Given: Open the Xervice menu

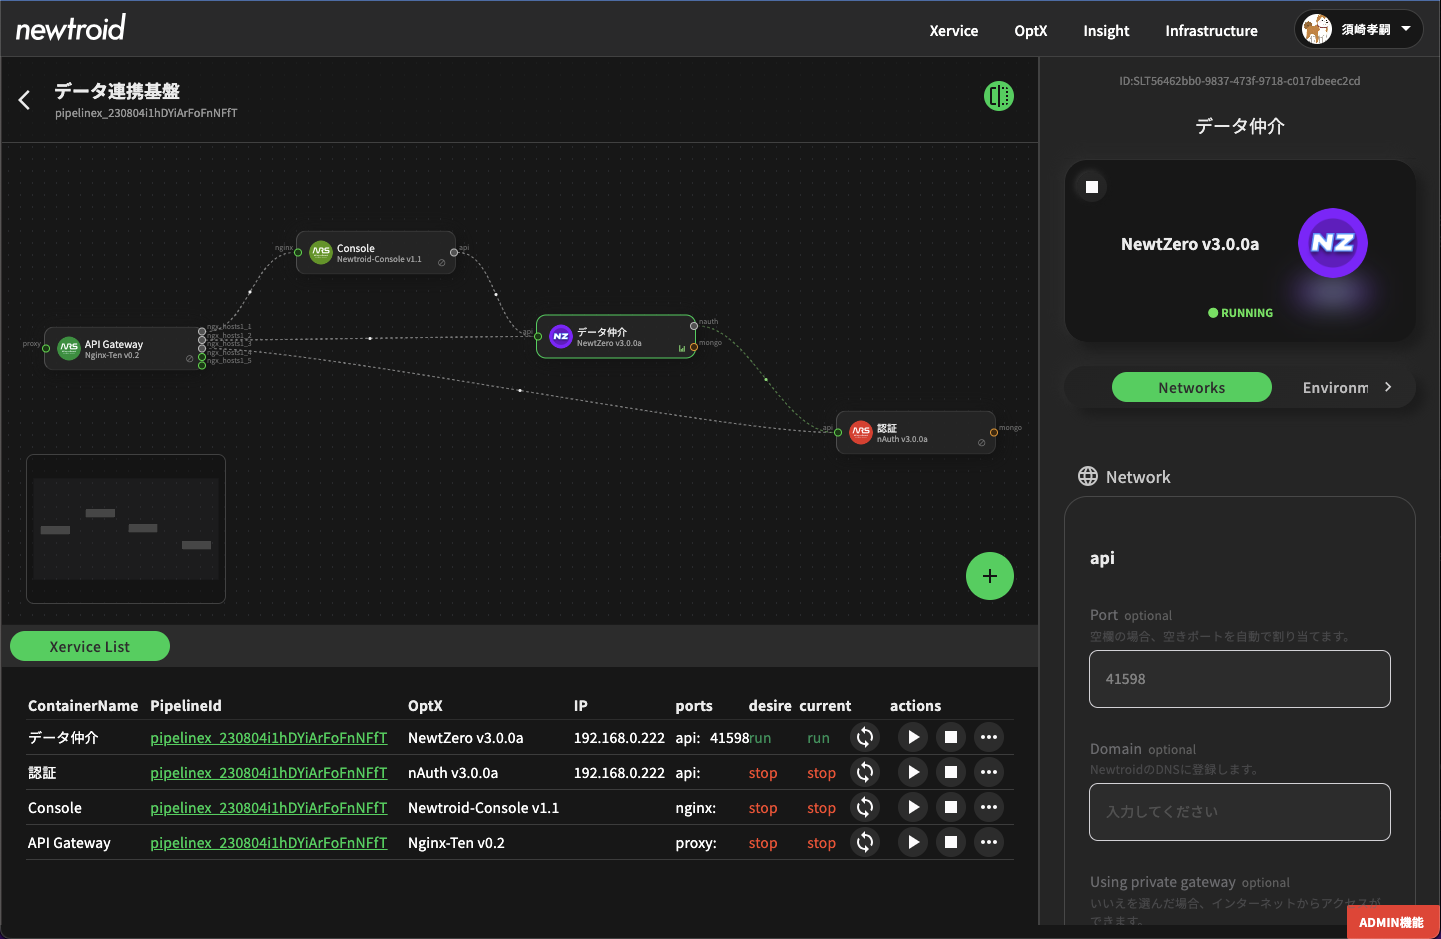Looking at the screenshot, I should (x=953, y=30).
